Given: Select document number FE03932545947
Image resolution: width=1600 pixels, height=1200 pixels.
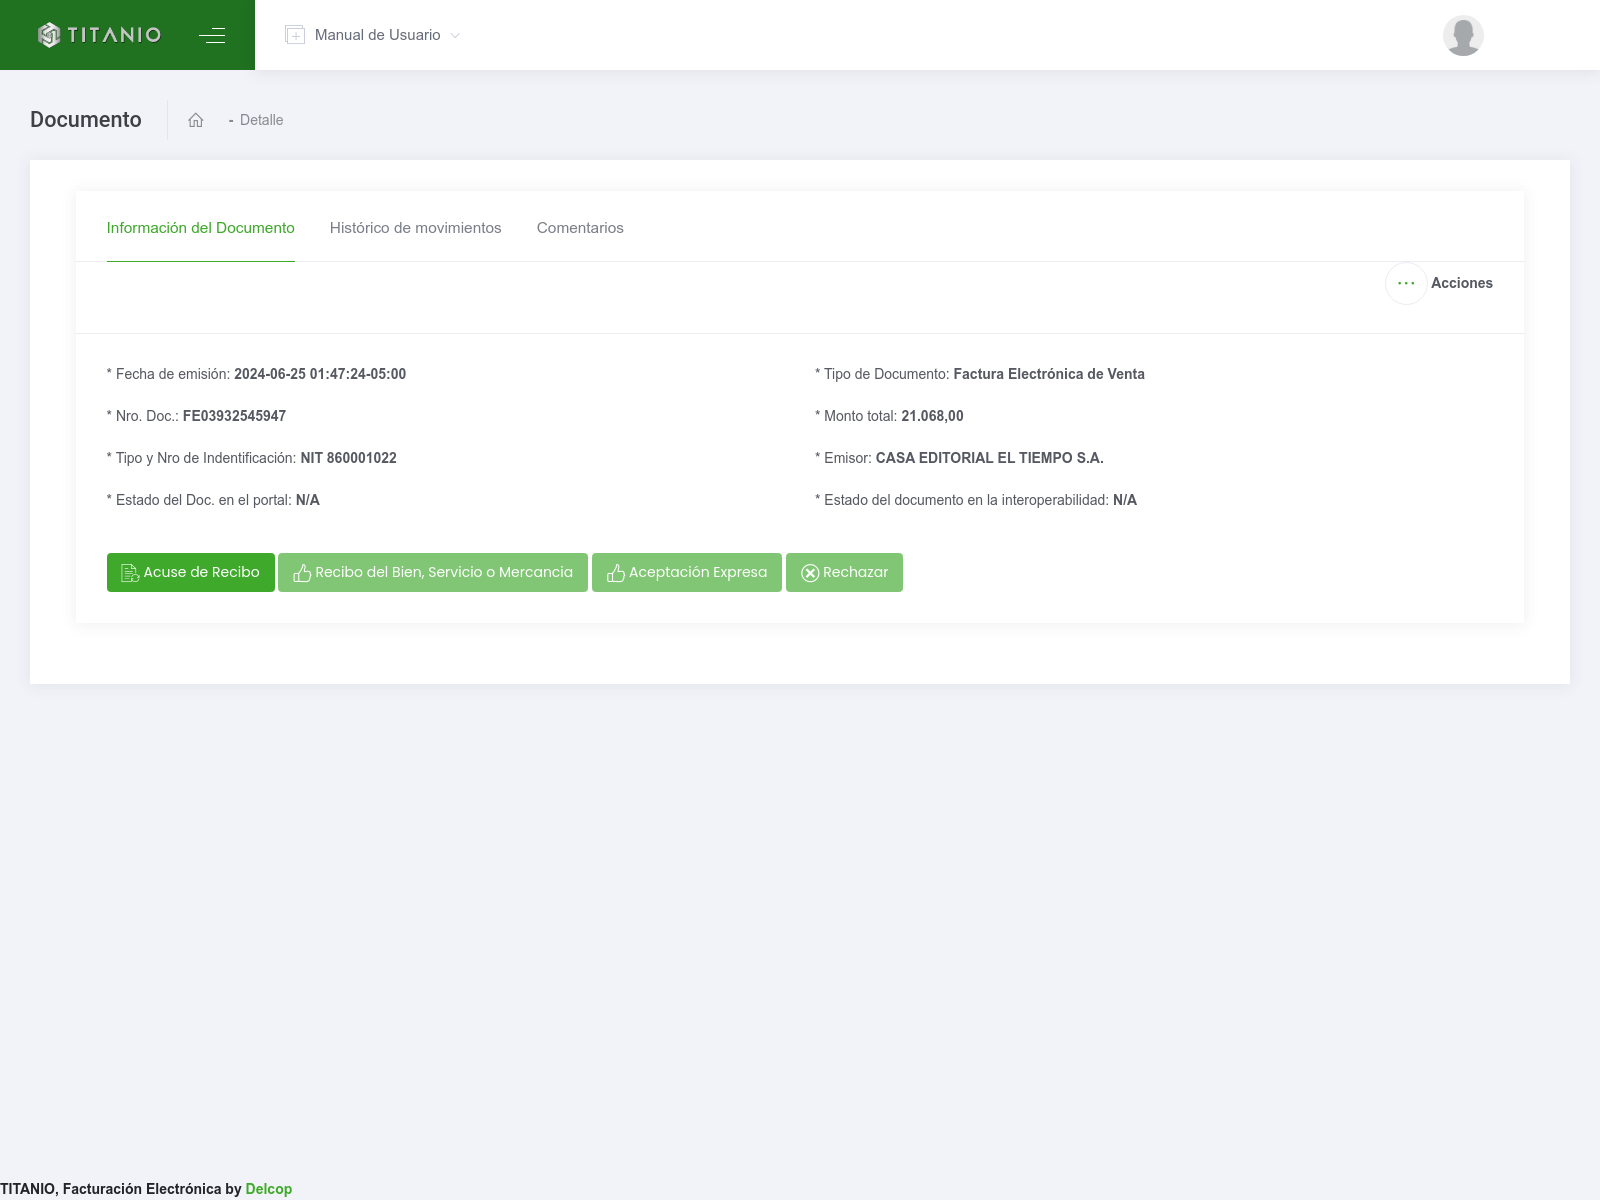Looking at the screenshot, I should click(x=234, y=416).
